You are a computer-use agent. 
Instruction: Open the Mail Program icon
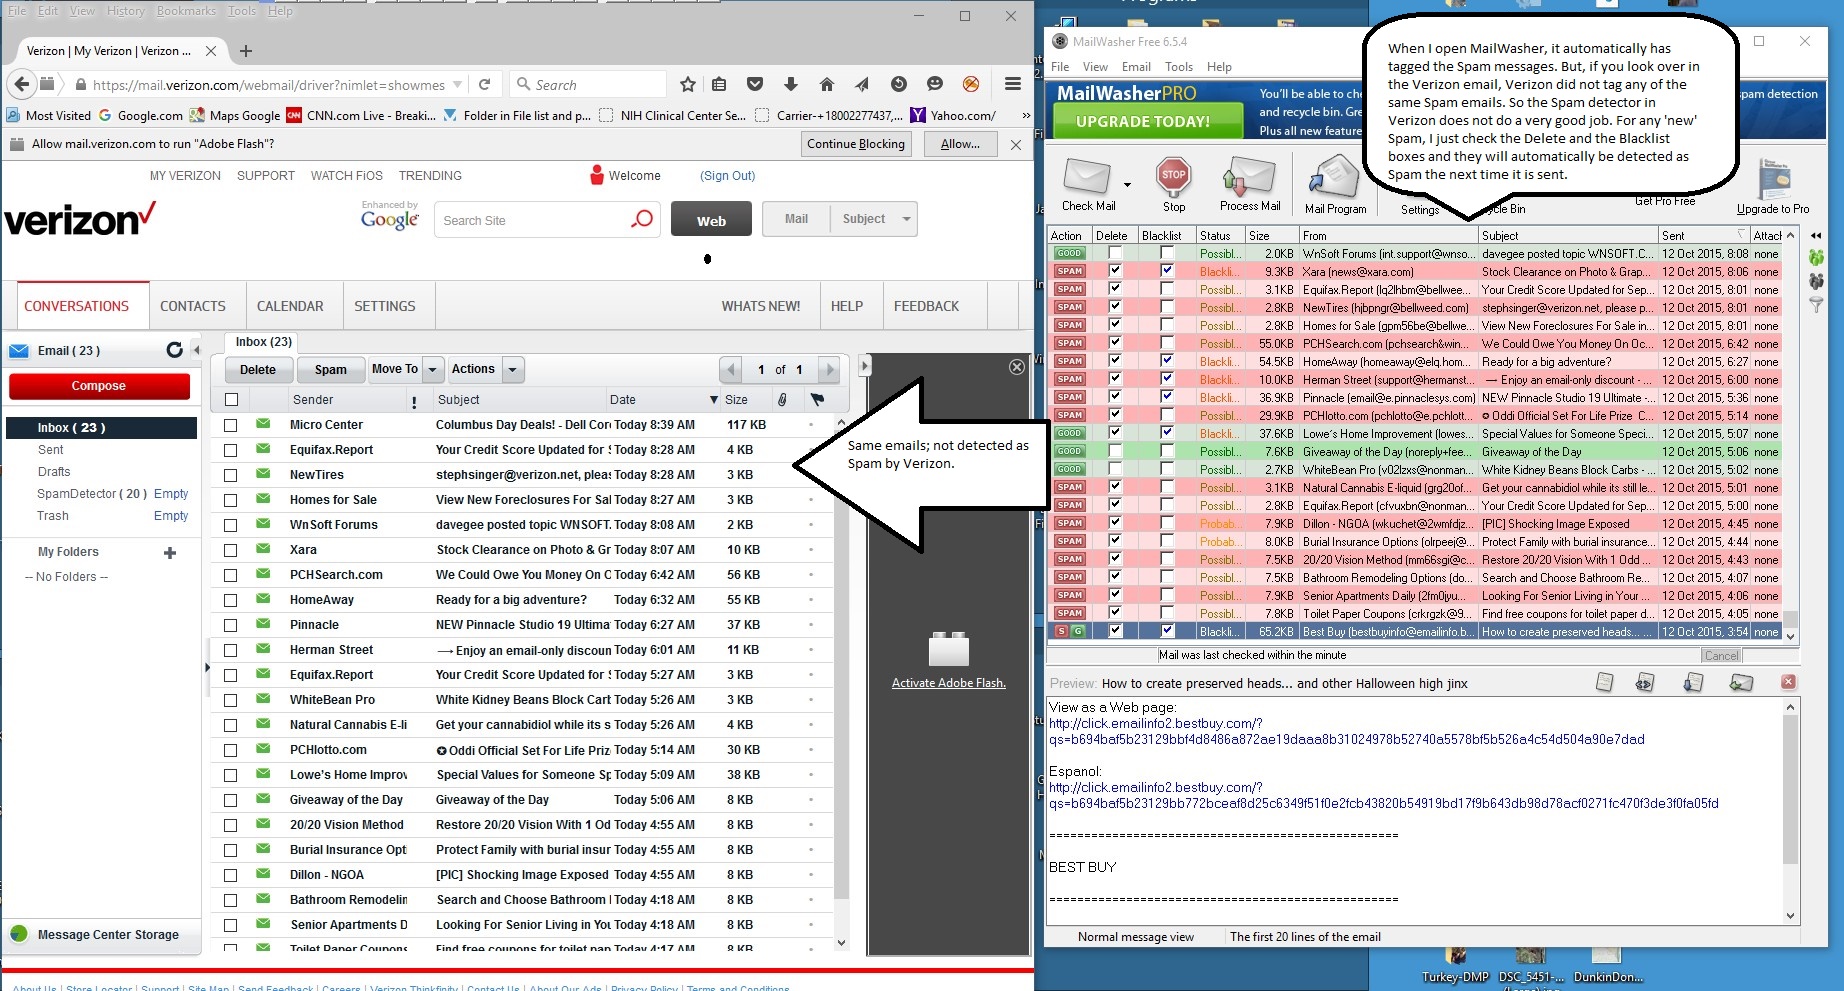click(x=1335, y=177)
